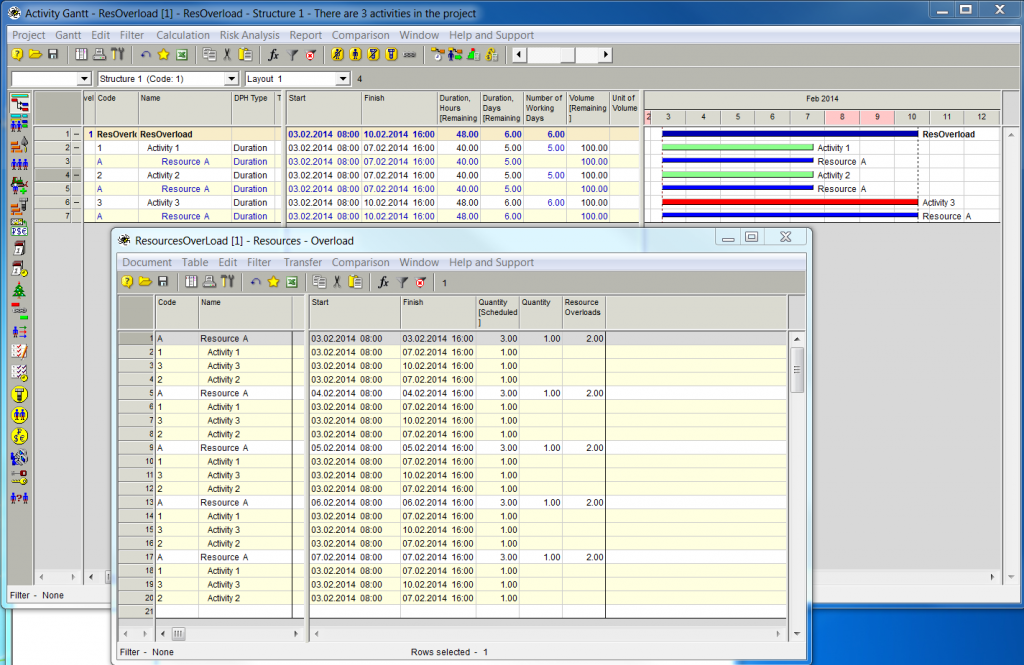Click the key icon in left sidebar
The image size is (1024, 665).
coord(20,478)
